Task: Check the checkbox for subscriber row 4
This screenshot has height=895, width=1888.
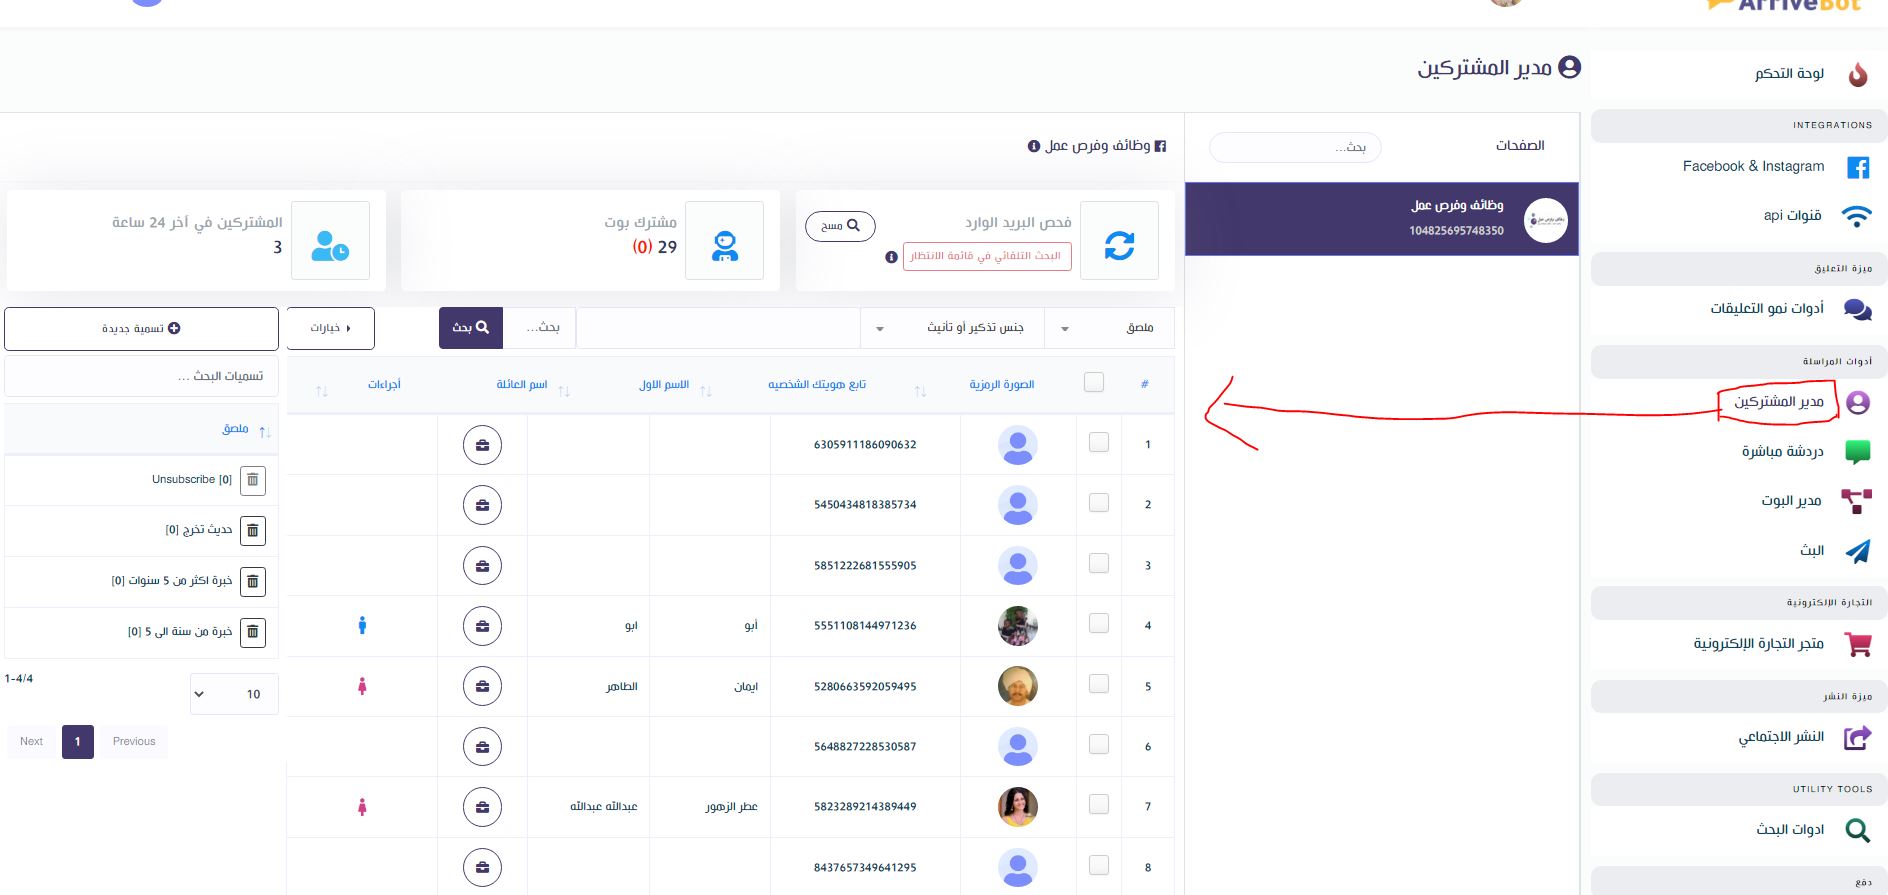Action: 1098,624
